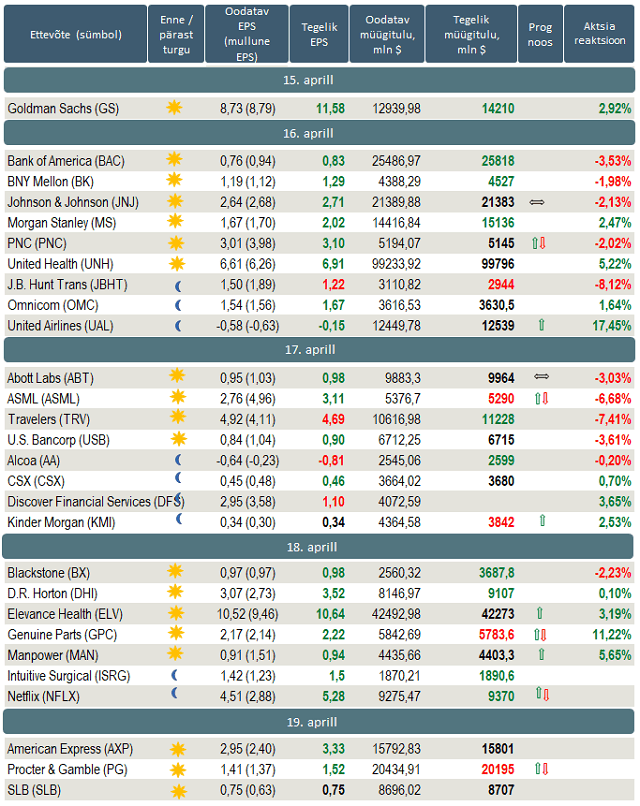Screen dimensions: 640x806
Task: Click the '19. aprill' date section bar
Action: [x=319, y=722]
